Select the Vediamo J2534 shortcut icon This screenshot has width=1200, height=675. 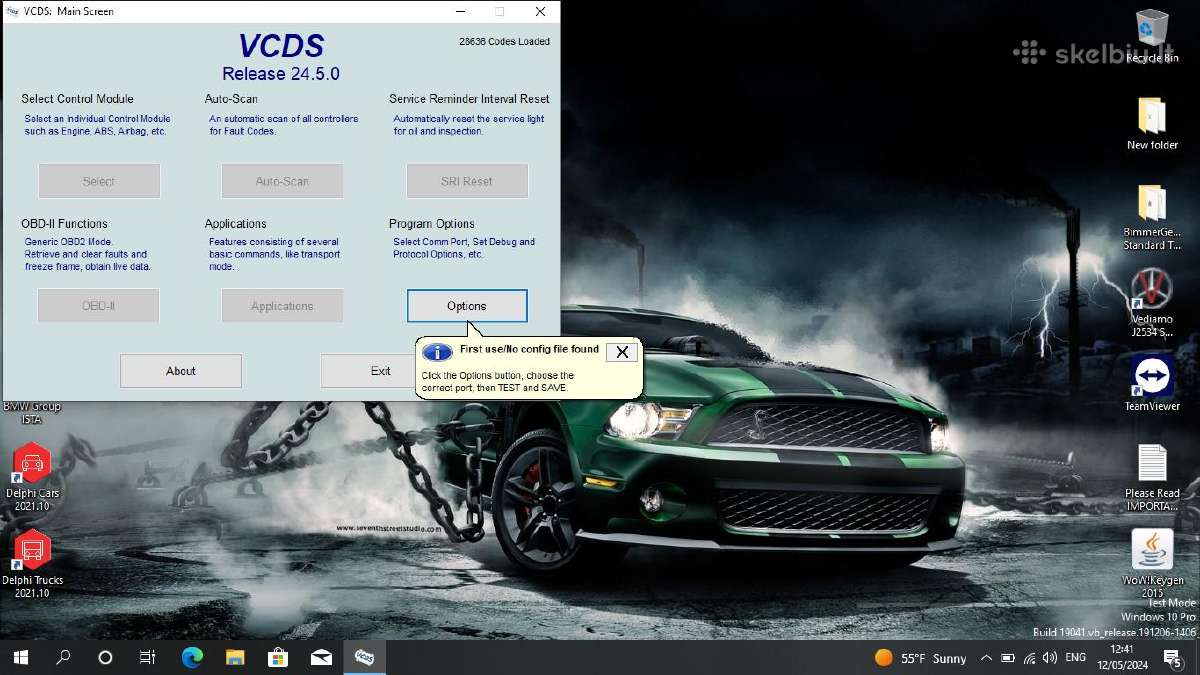pyautogui.click(x=1152, y=304)
